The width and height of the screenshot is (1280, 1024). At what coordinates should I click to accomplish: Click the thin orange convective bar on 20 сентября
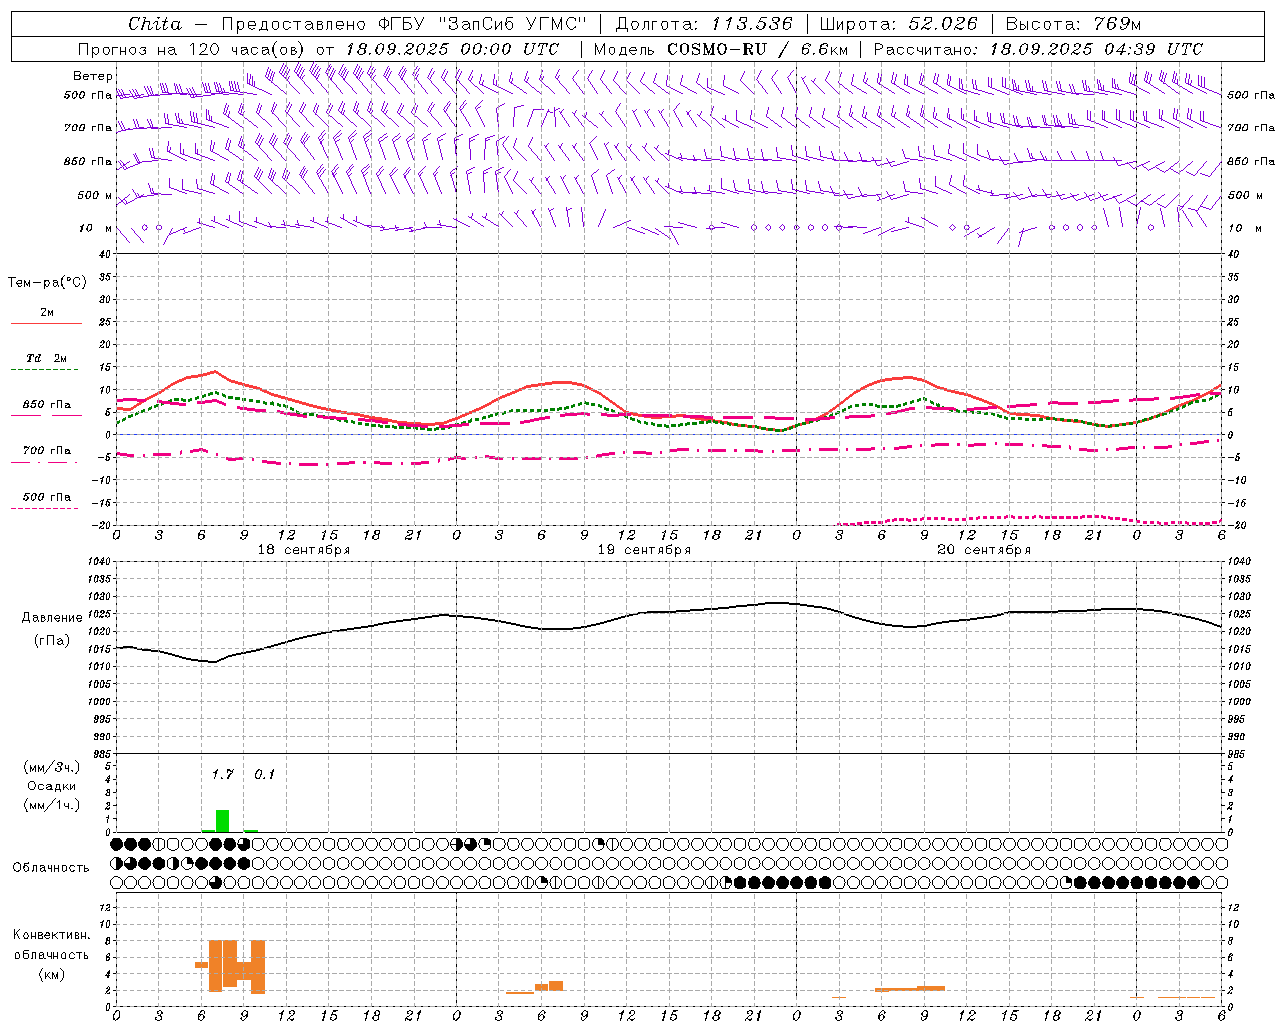tap(910, 989)
